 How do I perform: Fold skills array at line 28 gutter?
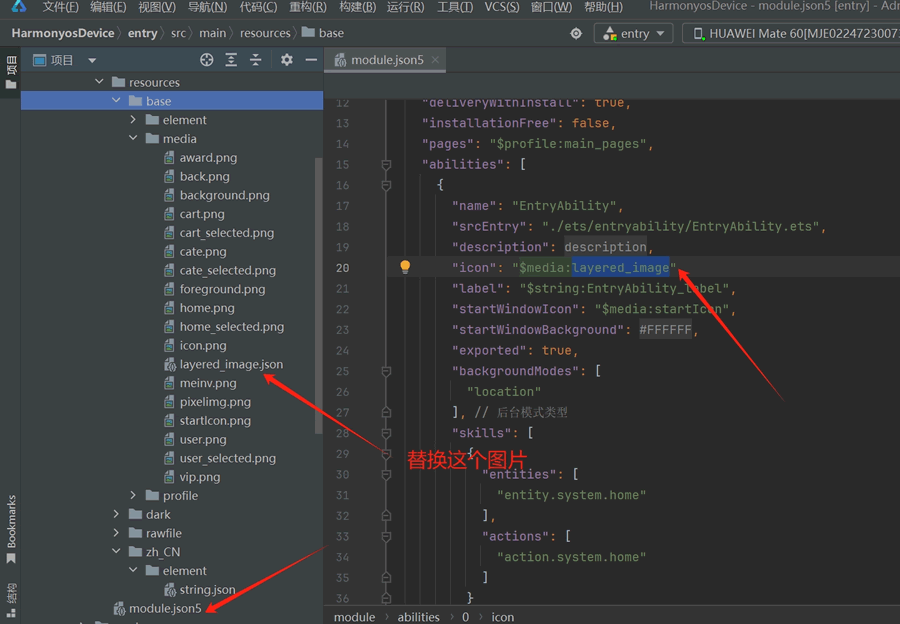pos(386,433)
